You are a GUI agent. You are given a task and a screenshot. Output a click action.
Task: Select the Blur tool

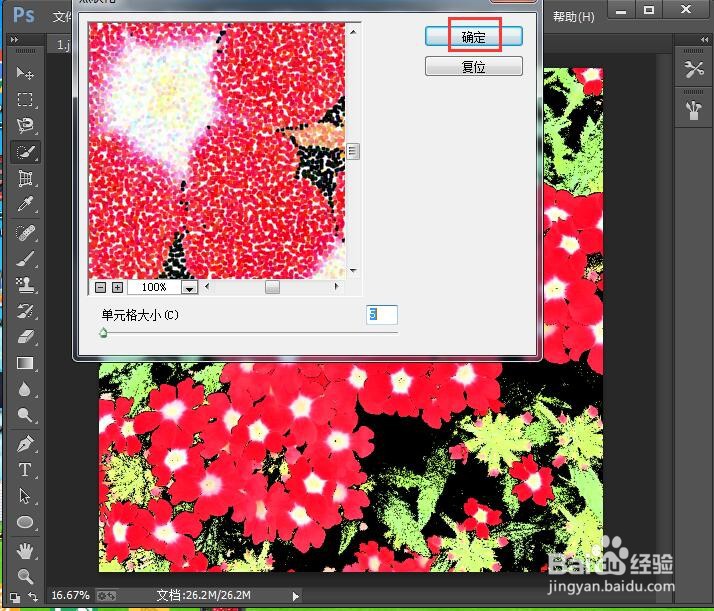click(25, 389)
